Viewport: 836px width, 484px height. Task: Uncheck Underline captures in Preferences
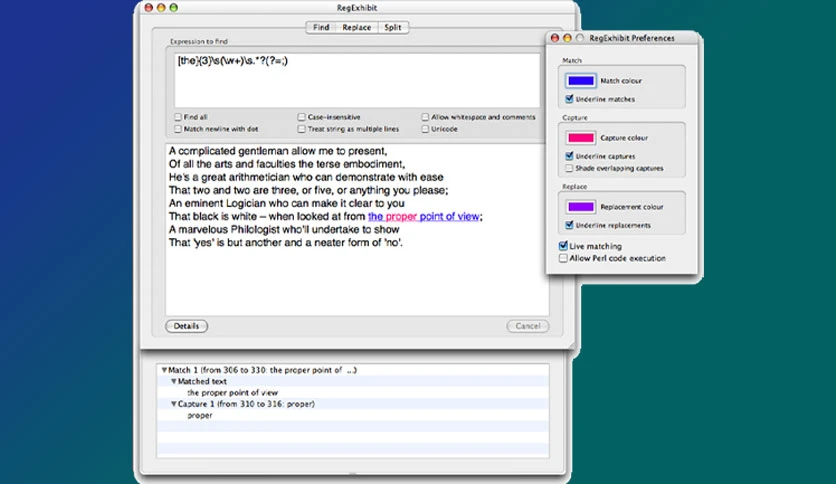pyautogui.click(x=569, y=156)
